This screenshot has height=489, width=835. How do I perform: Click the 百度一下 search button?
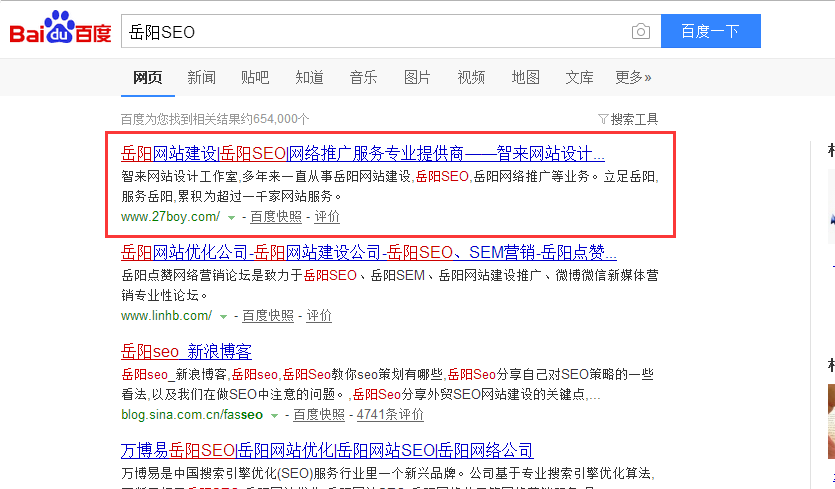click(x=710, y=31)
